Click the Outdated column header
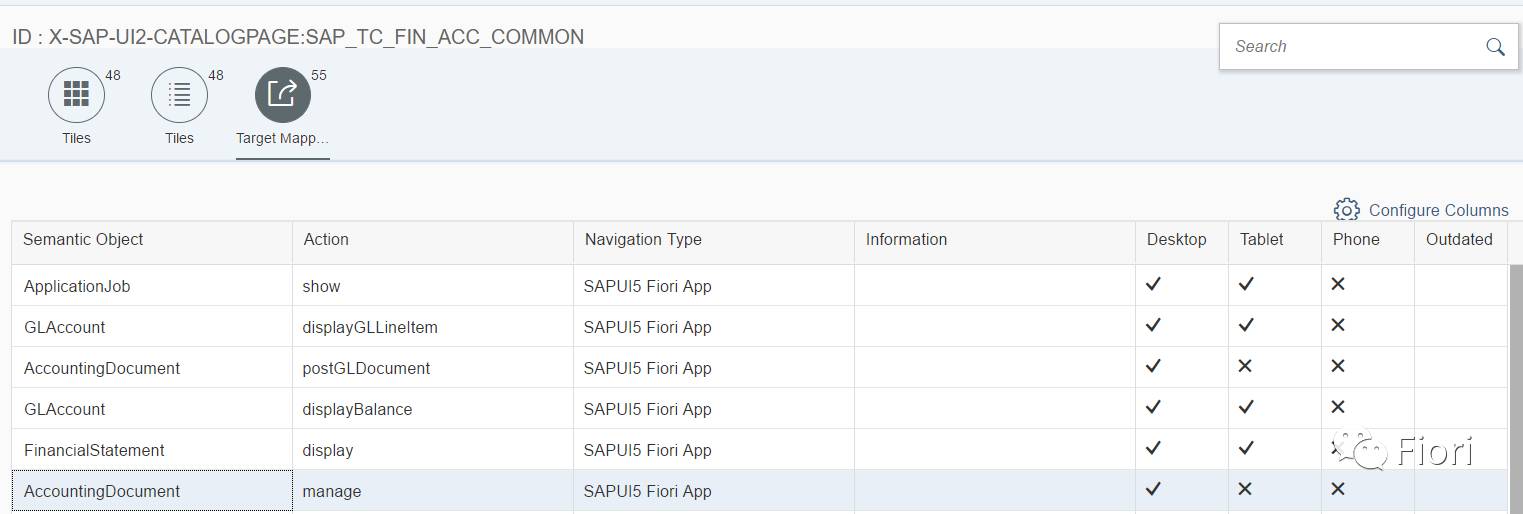The image size is (1523, 514). pos(1459,240)
